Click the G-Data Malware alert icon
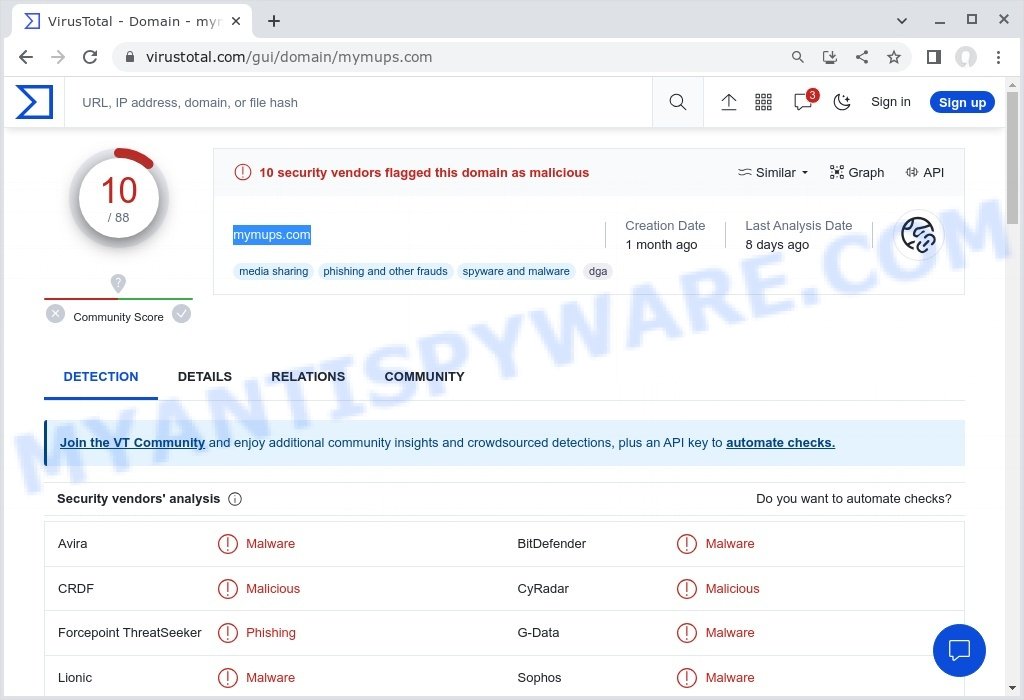Viewport: 1024px width, 700px height. [x=687, y=633]
